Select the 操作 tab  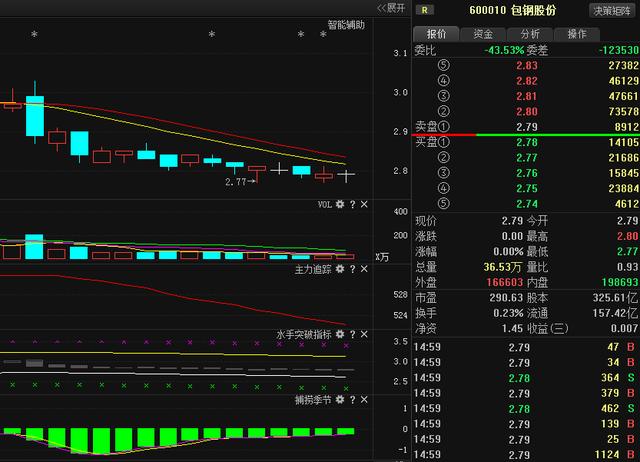coord(577,33)
